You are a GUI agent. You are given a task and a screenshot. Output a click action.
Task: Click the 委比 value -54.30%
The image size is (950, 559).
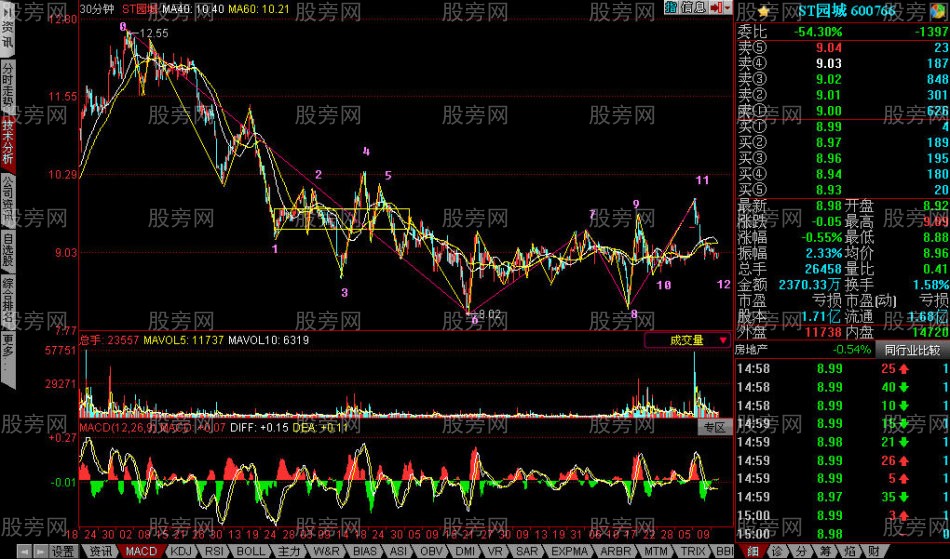tap(819, 31)
